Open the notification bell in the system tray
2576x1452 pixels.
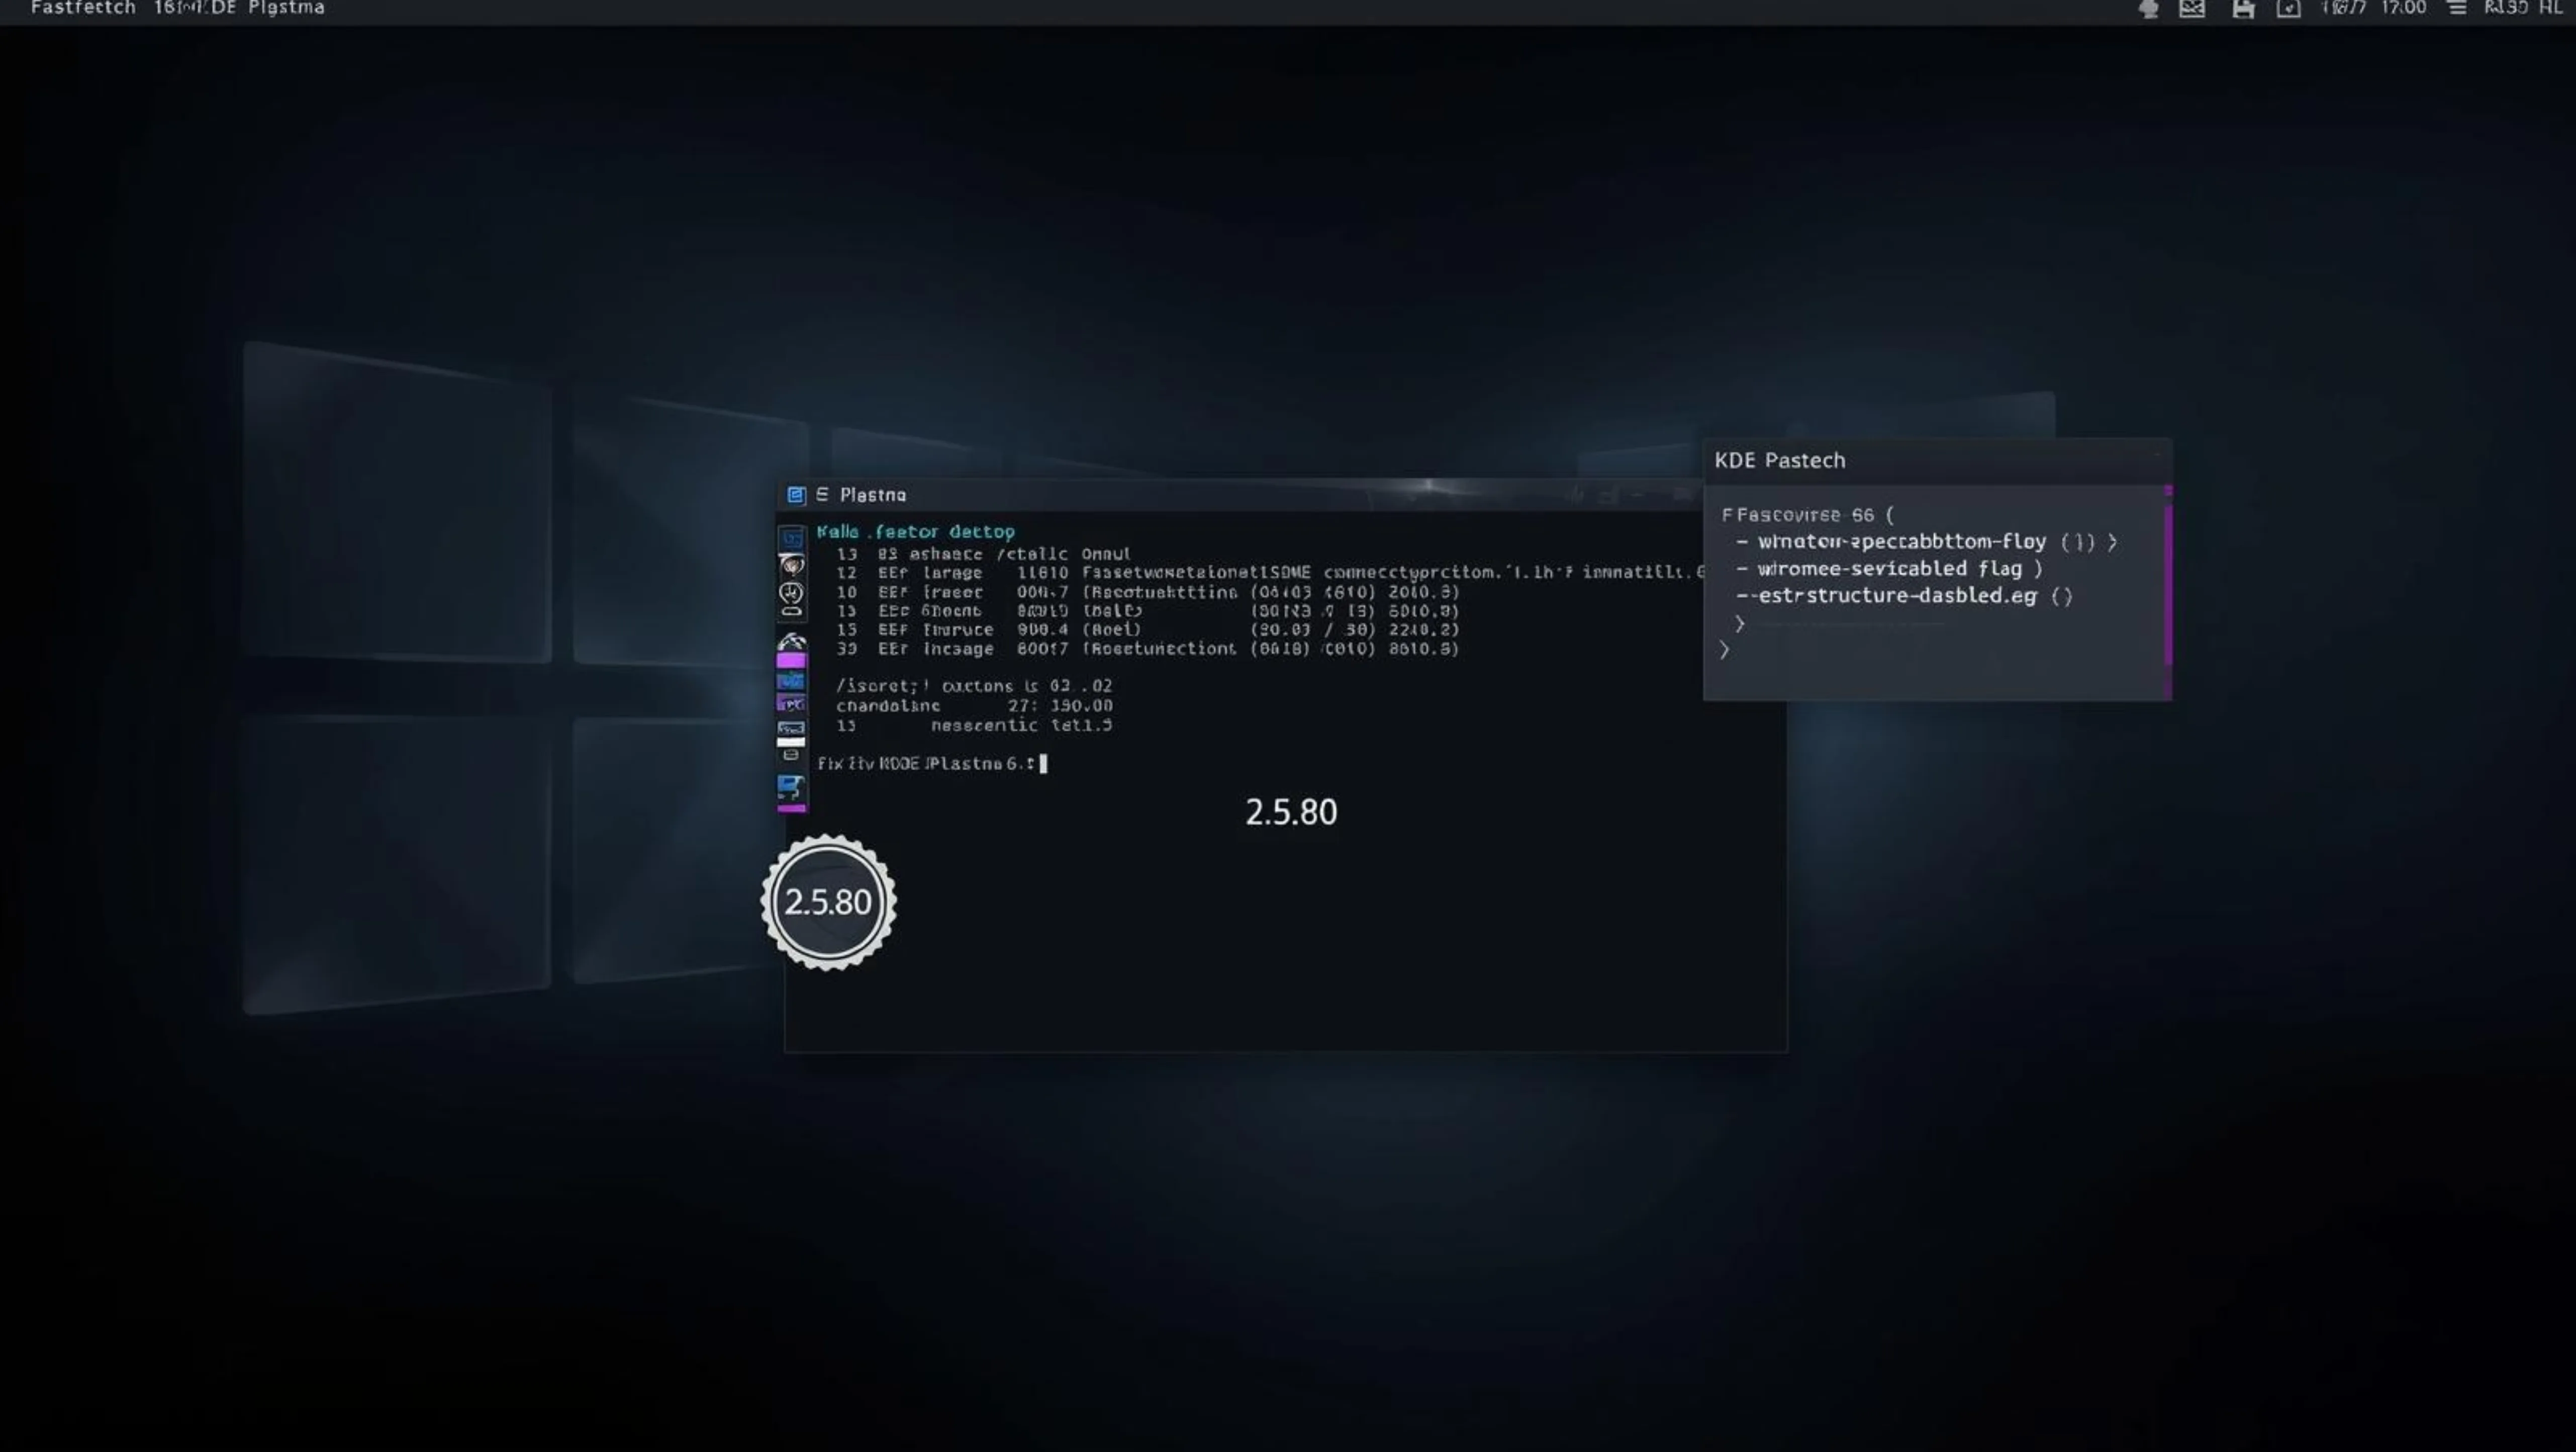tap(2149, 10)
